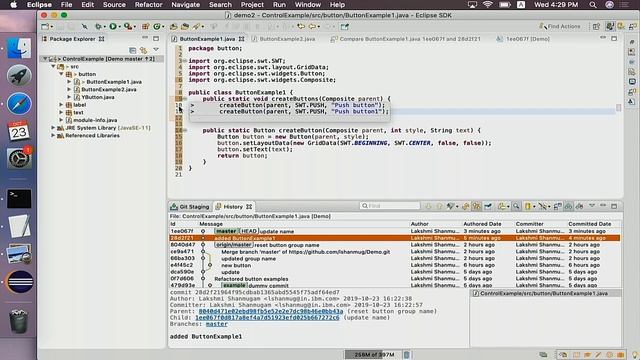Click the Java perspective icon at top right
The image size is (640, 360).
coord(609,27)
